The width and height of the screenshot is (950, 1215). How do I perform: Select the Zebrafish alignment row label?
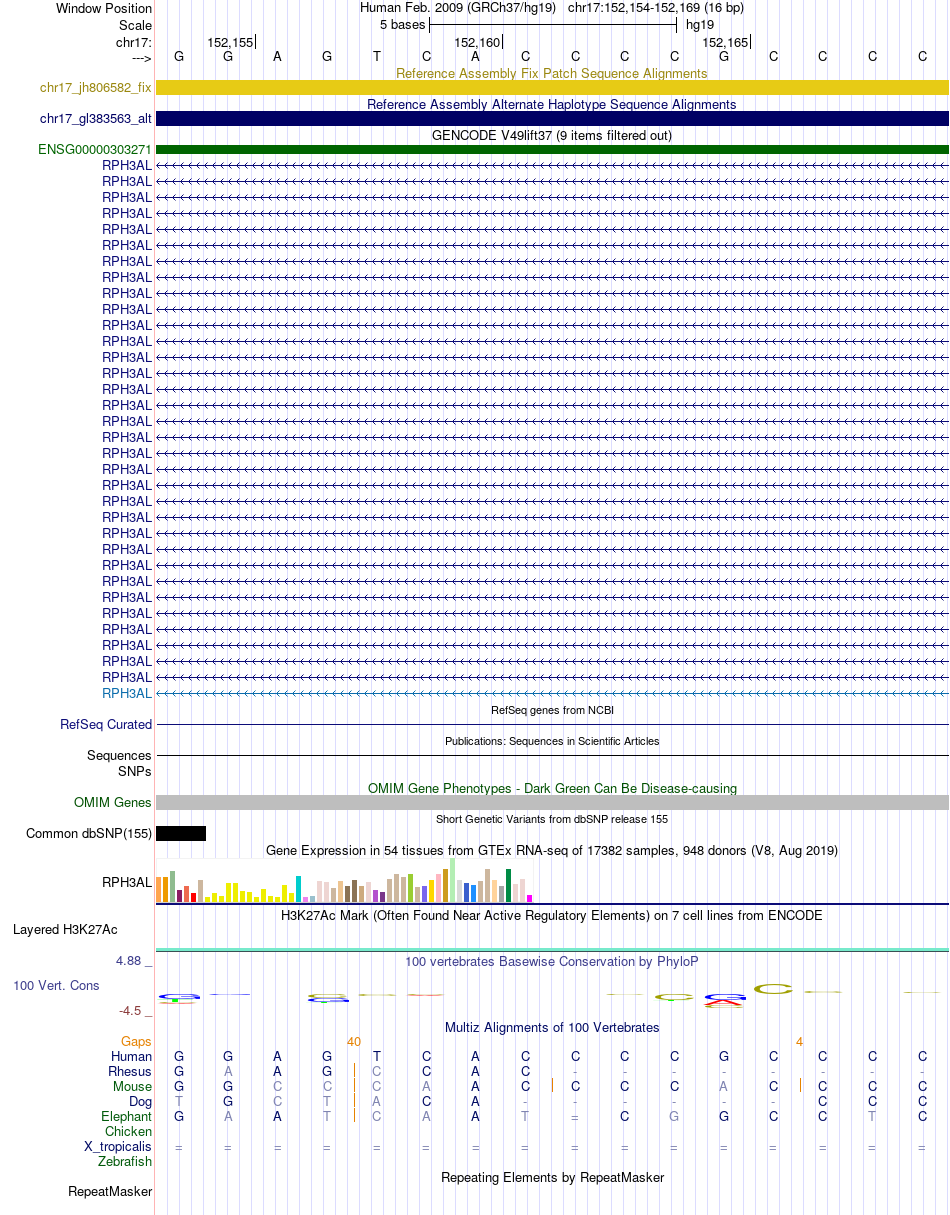[125, 1161]
